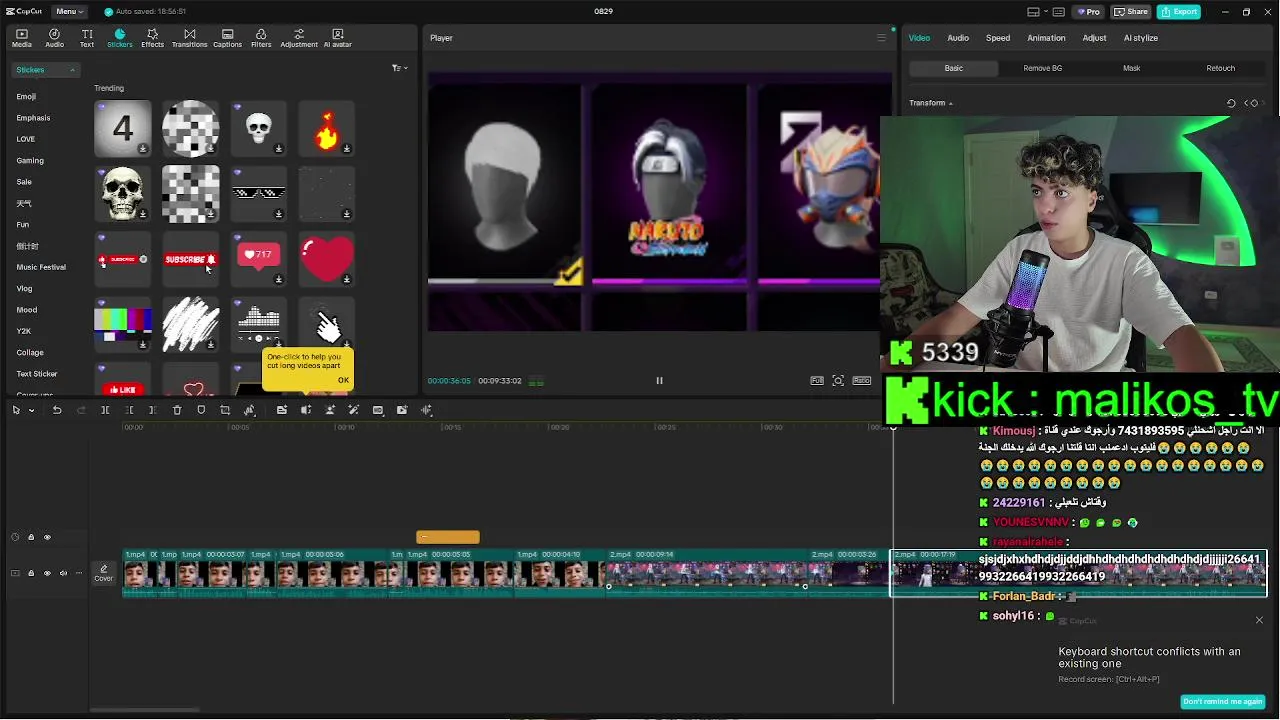Select the Remove BG sub-tab
The width and height of the screenshot is (1280, 720).
(1042, 68)
